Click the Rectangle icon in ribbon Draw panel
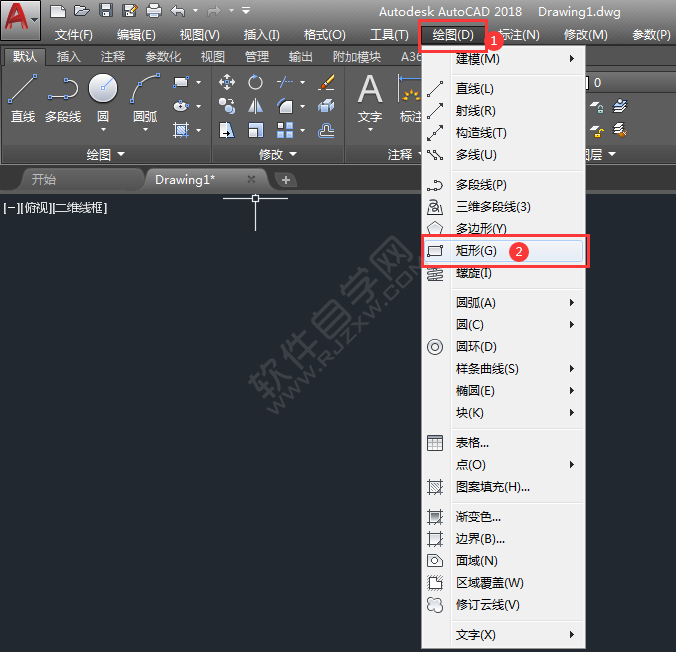 point(181,82)
